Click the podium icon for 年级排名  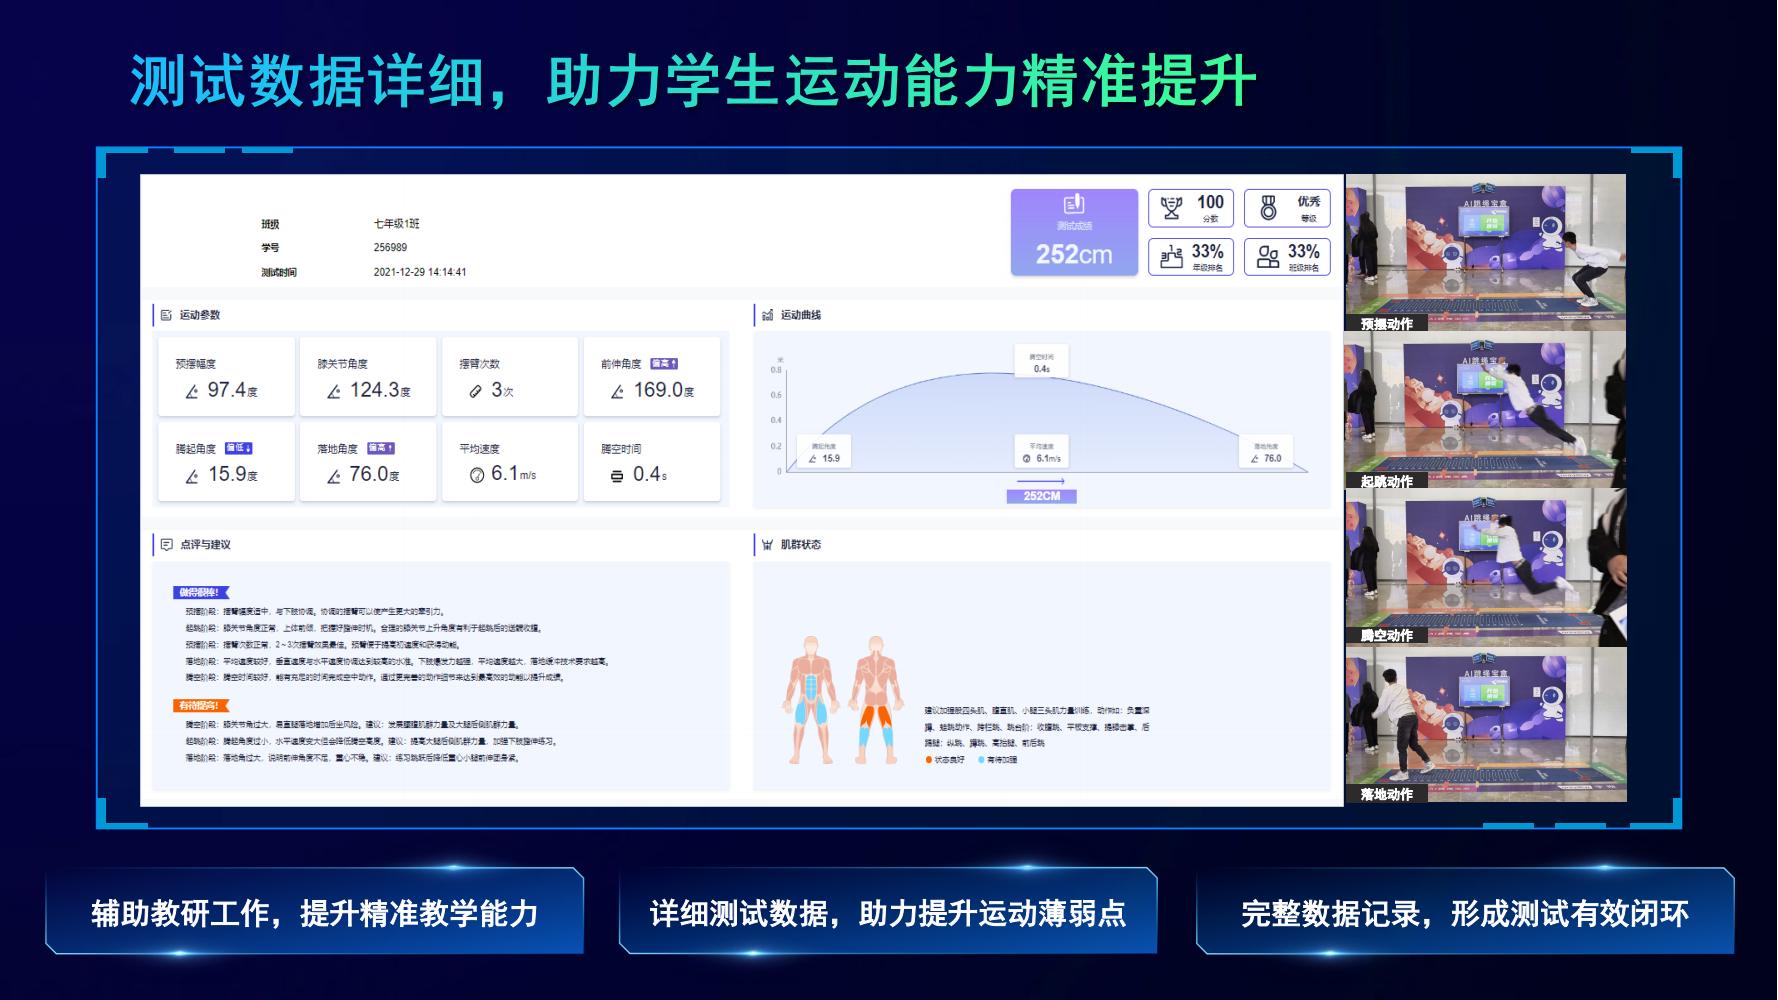[x=1171, y=257]
